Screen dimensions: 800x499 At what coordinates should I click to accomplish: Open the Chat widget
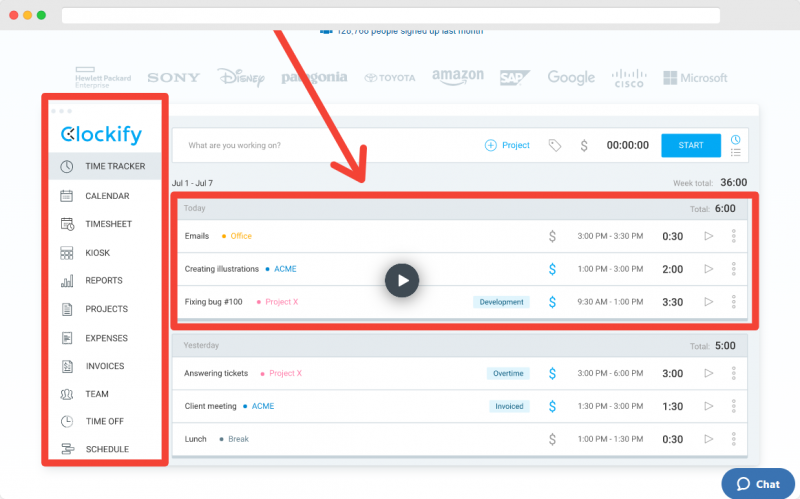758,484
